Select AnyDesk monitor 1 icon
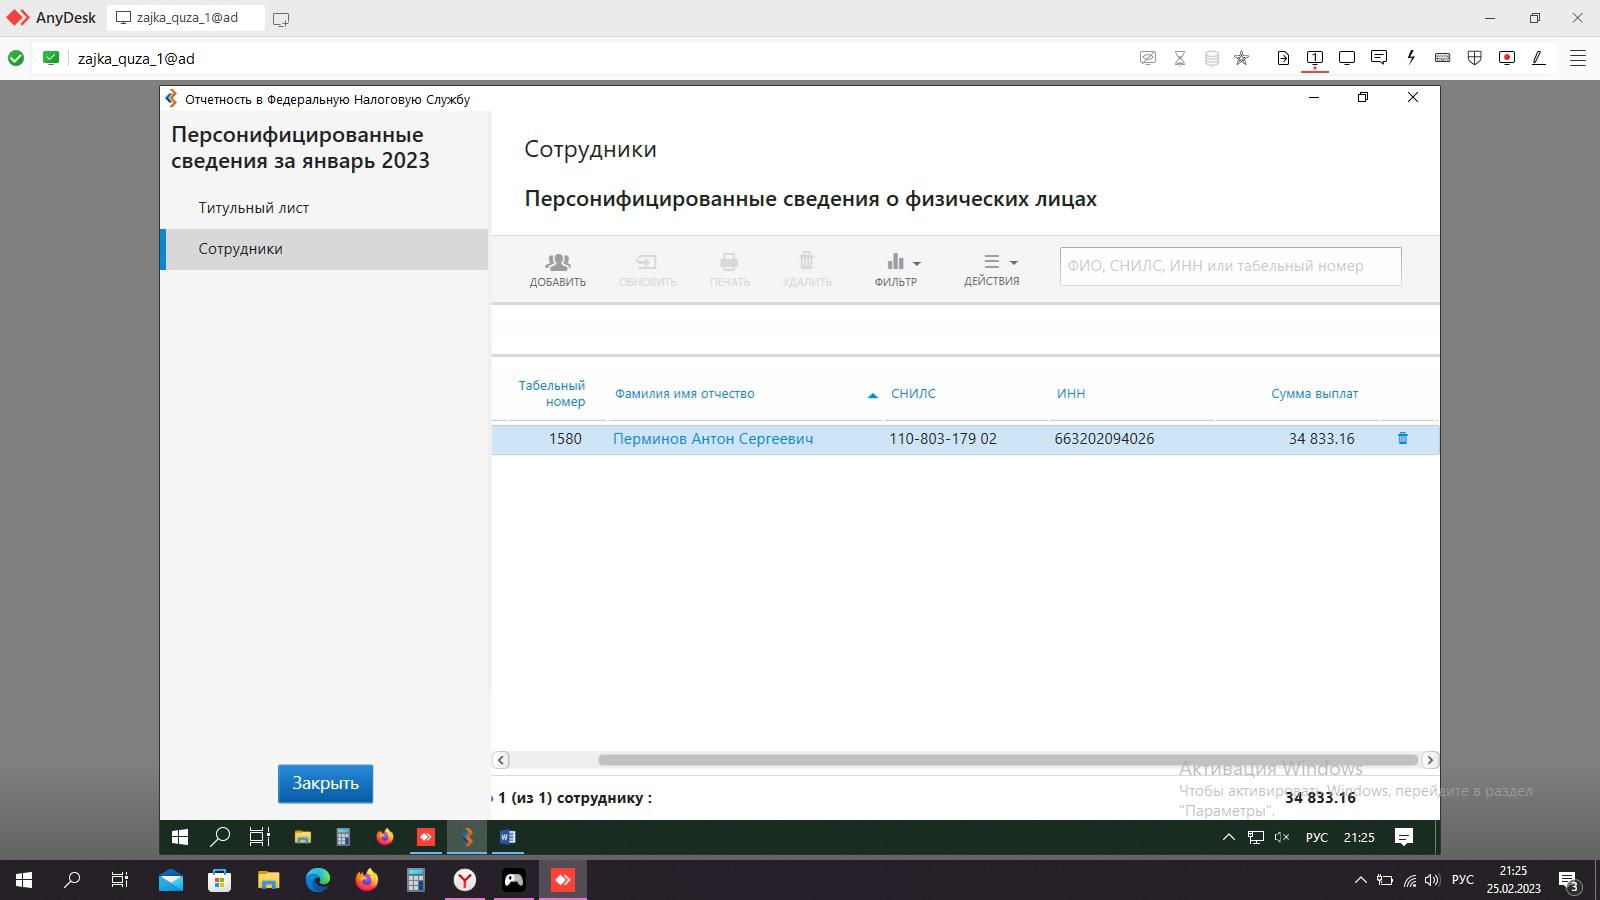The height and width of the screenshot is (900, 1600). pyautogui.click(x=1315, y=58)
